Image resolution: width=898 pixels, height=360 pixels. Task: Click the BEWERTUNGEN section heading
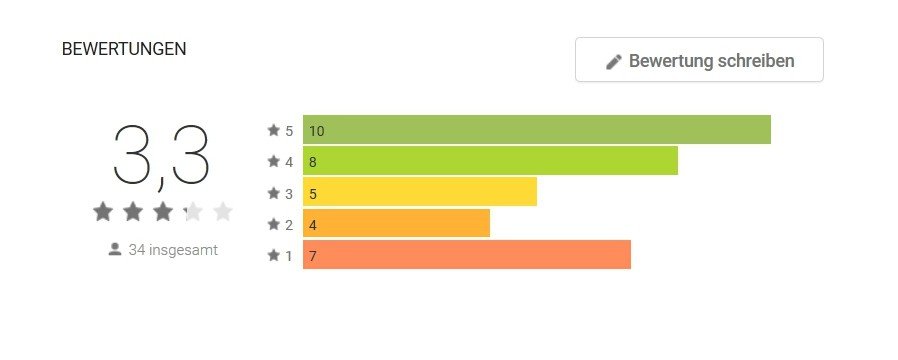[x=124, y=49]
